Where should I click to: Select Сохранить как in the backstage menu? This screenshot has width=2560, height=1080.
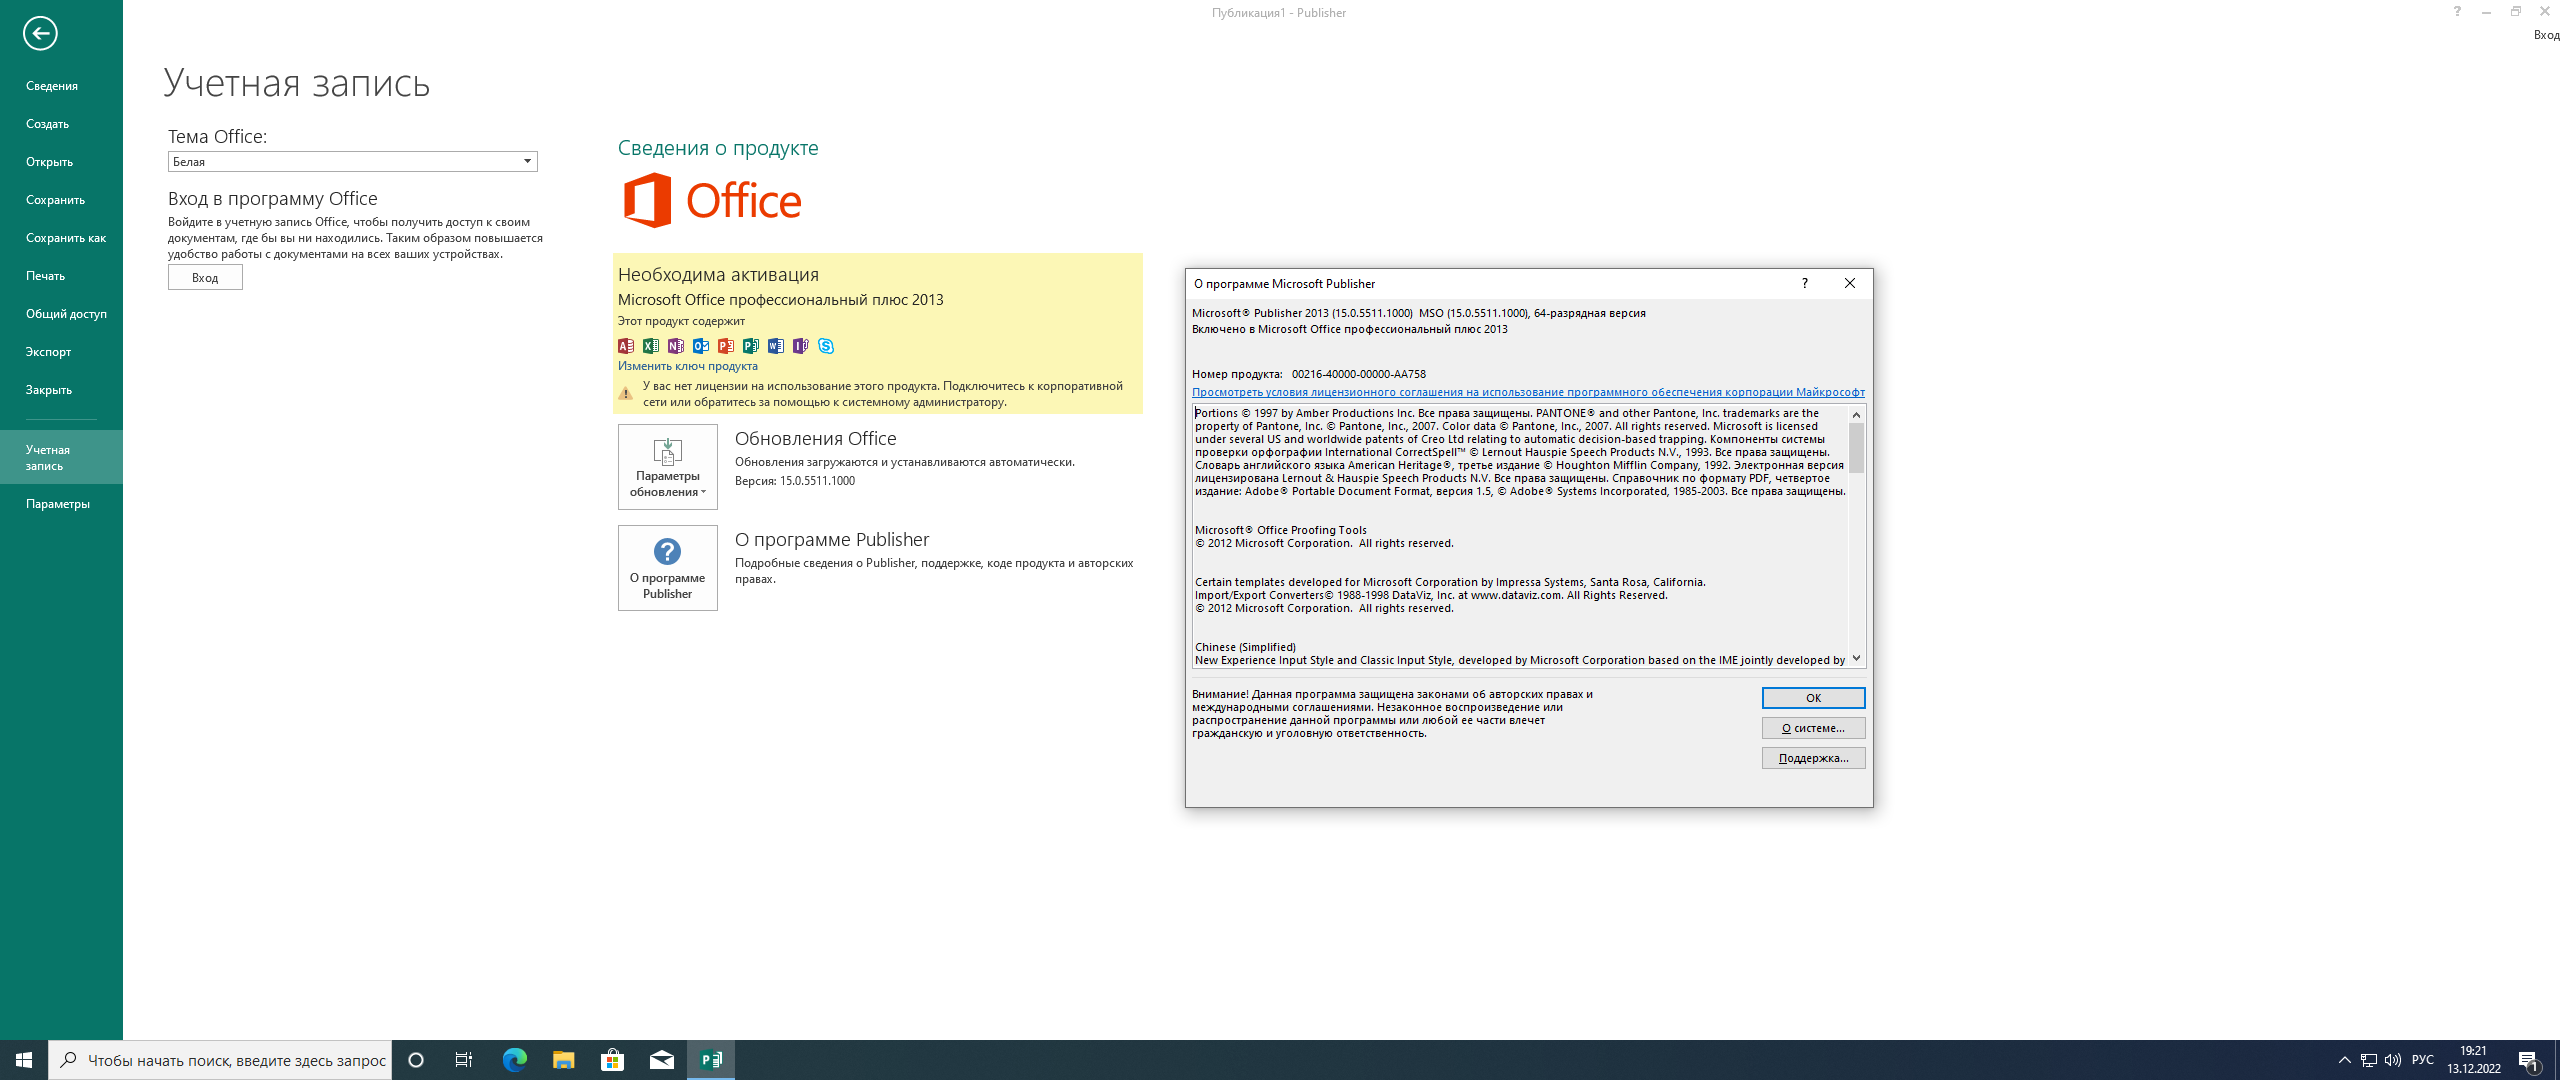pos(61,238)
